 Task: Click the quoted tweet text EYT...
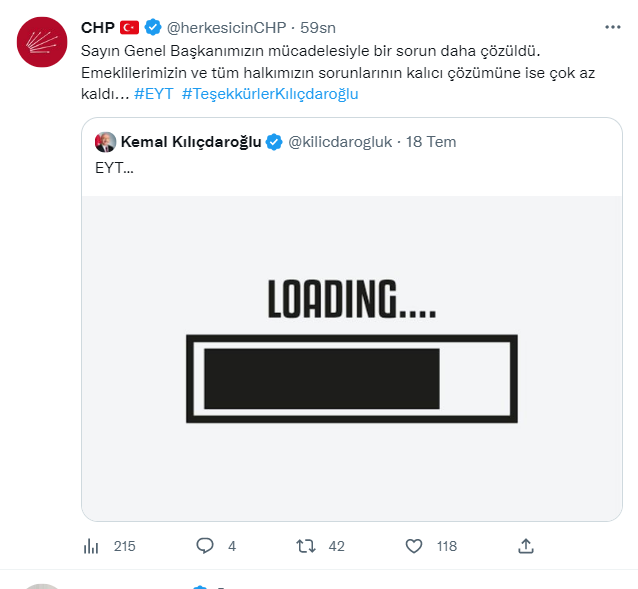113,169
